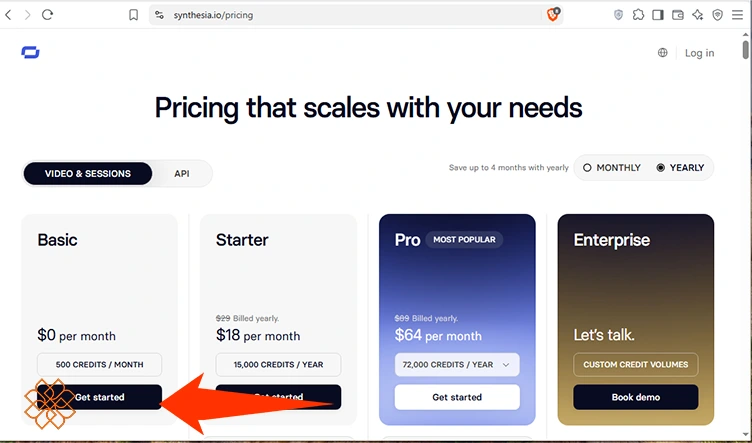Click the Synthesia logo
The height and width of the screenshot is (443, 752).
(30, 53)
